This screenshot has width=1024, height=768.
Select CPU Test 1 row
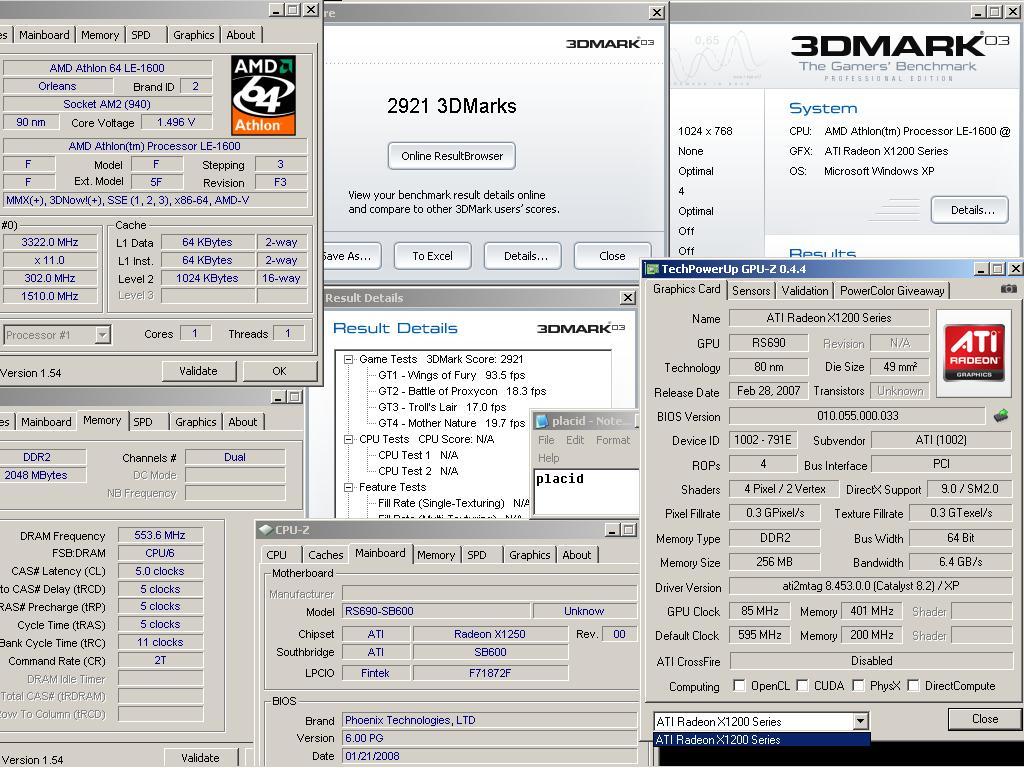point(418,455)
